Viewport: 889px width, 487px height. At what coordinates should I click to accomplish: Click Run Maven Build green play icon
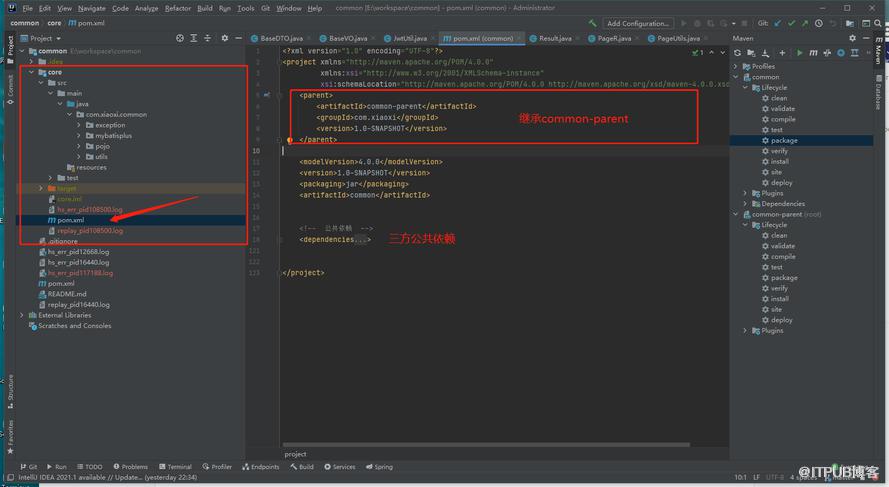pos(799,53)
